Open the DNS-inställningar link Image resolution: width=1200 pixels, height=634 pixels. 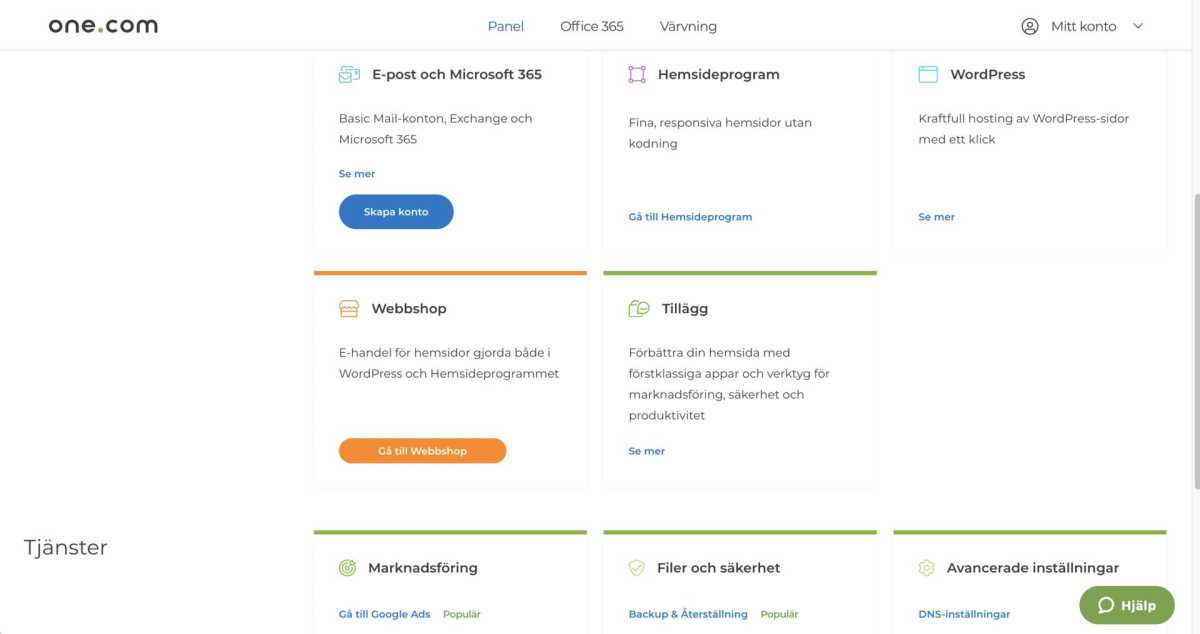click(x=964, y=614)
